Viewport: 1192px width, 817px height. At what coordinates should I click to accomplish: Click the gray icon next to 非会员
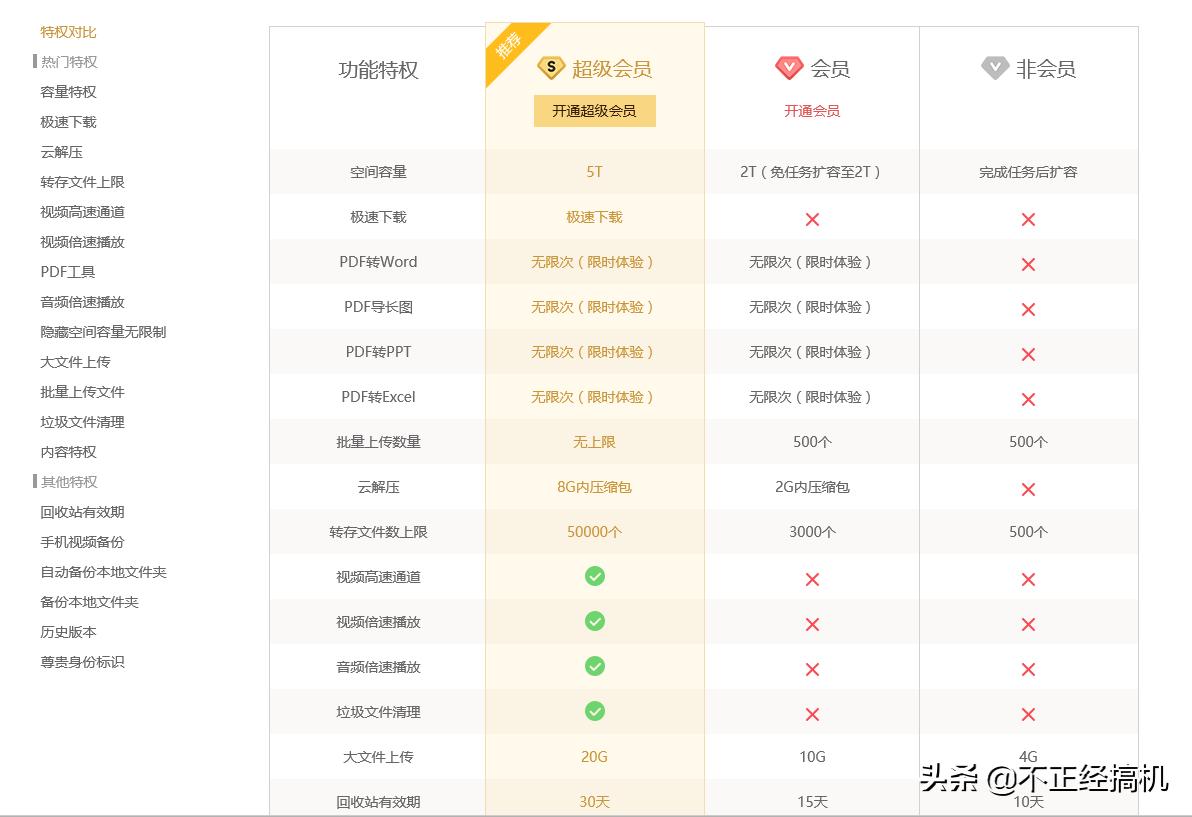[993, 68]
